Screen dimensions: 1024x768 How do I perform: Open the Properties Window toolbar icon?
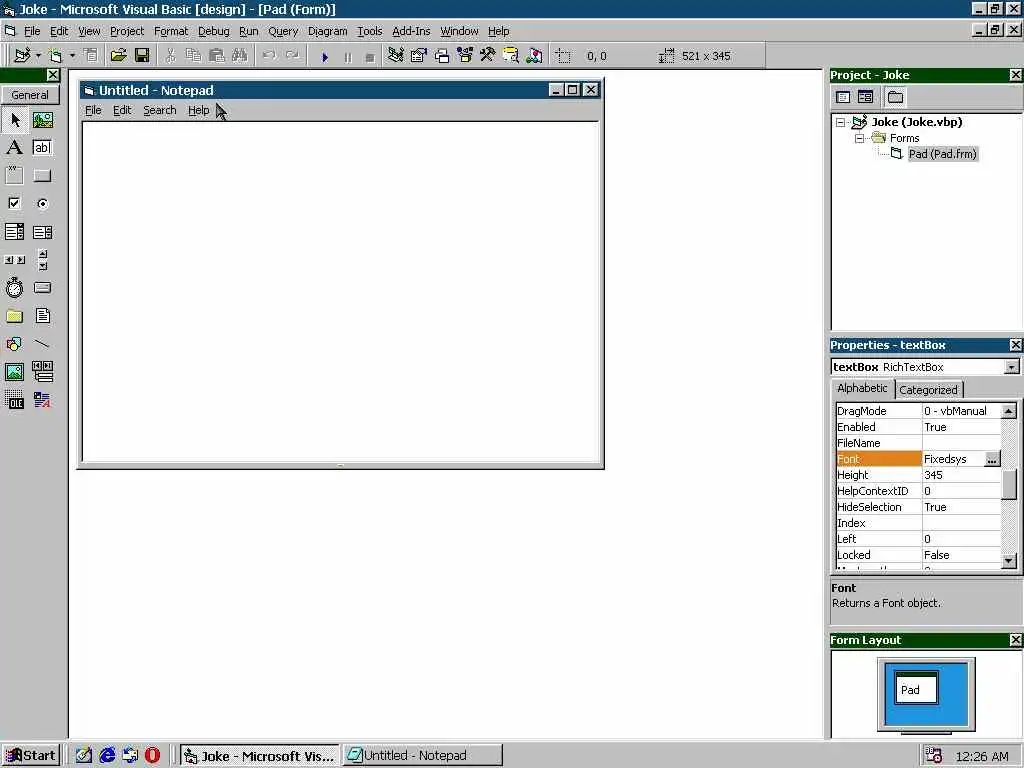(419, 56)
